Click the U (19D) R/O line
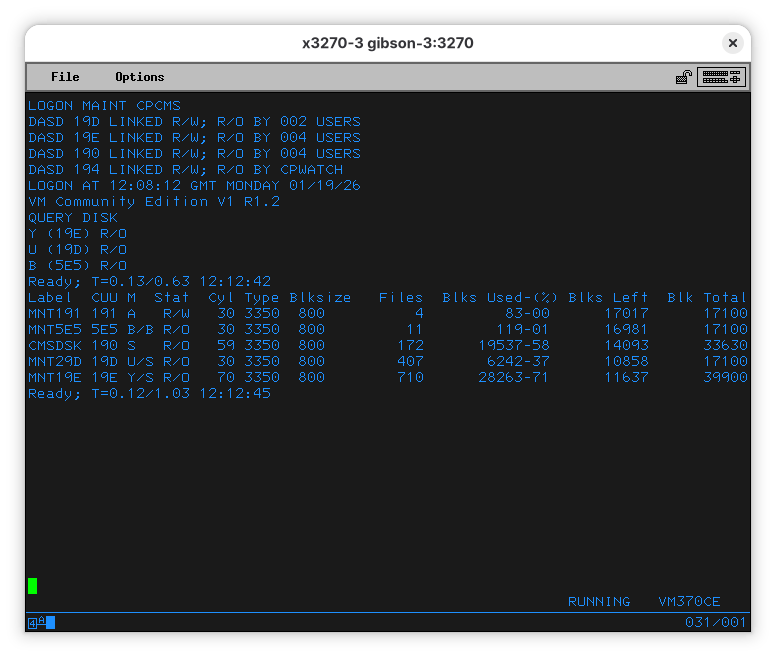 pyautogui.click(x=77, y=249)
